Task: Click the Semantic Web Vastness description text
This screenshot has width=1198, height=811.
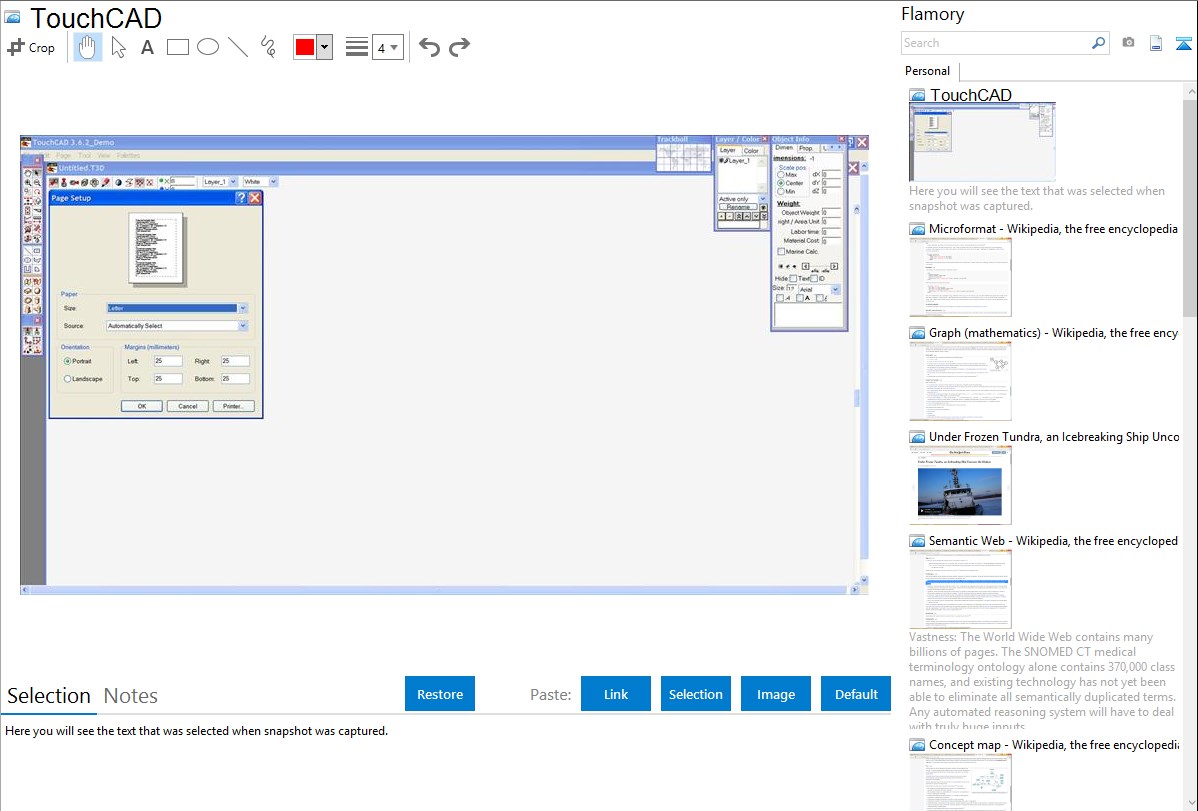Action: 1042,682
